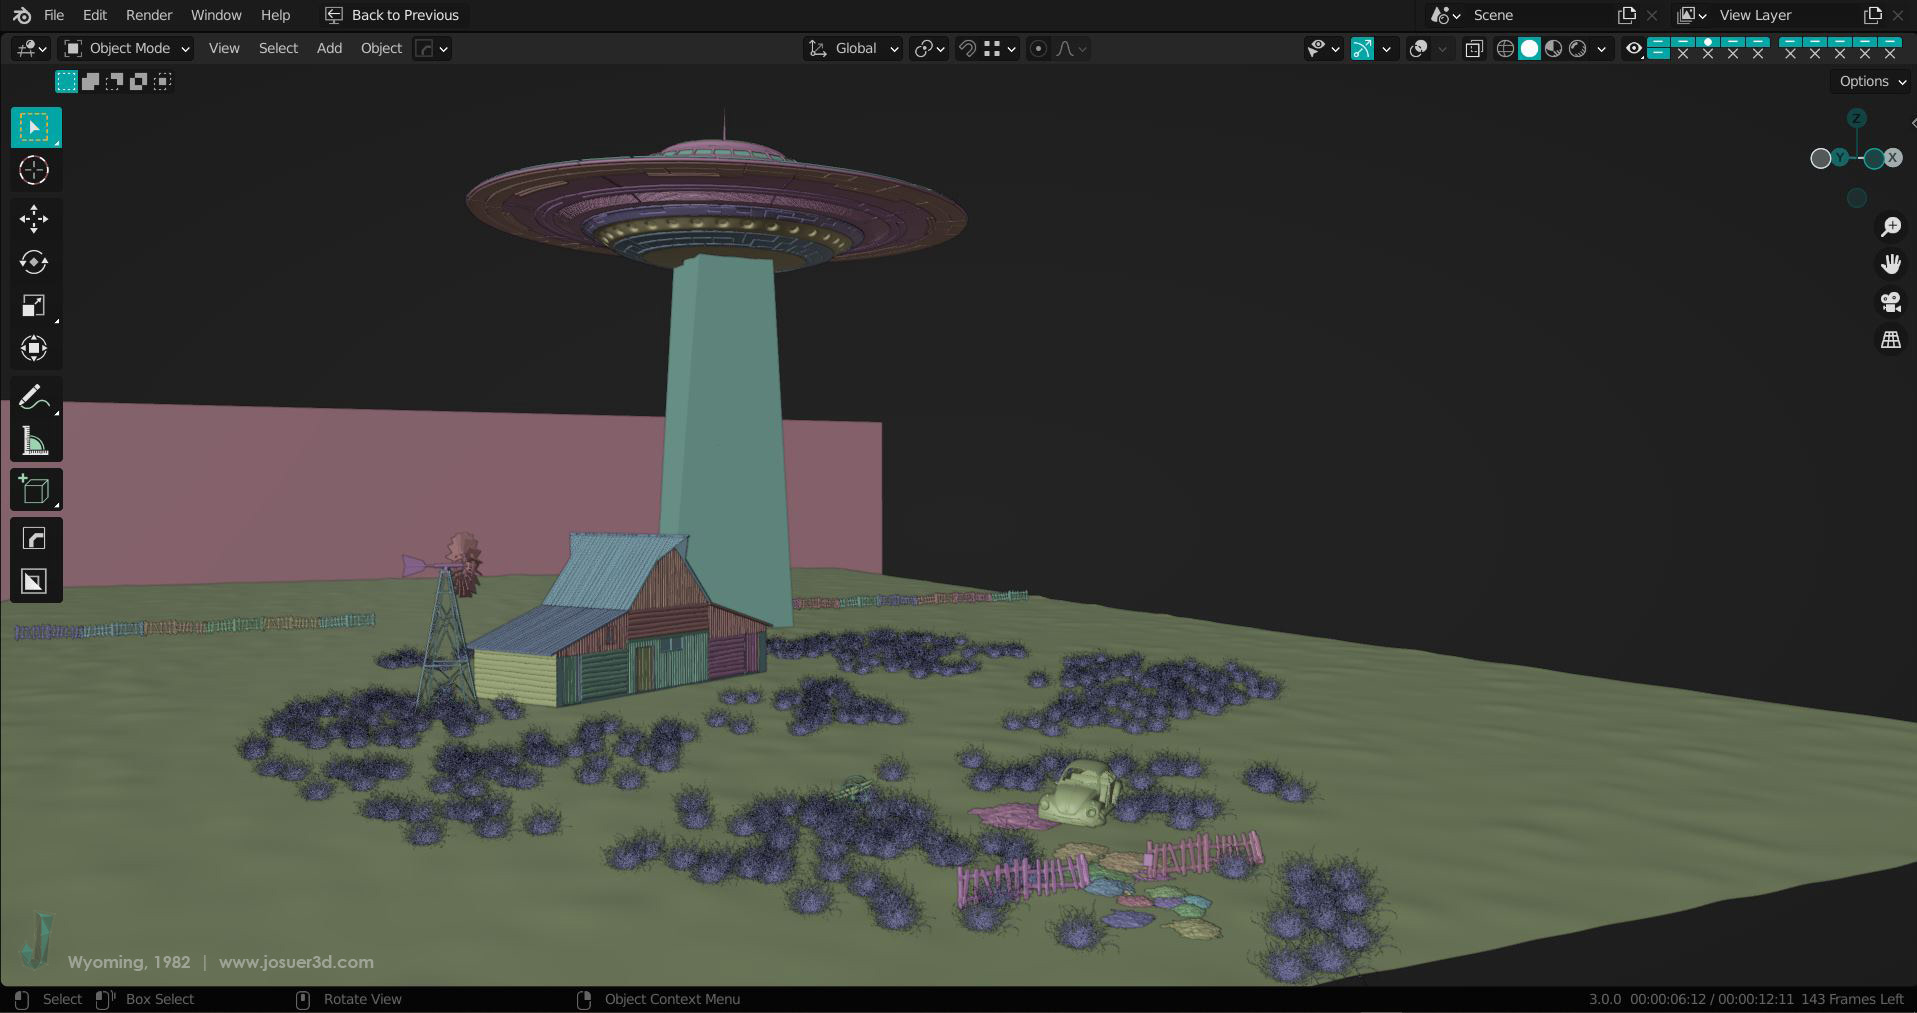Open the scene browse dropdown
This screenshot has width=1917, height=1013.
point(1445,15)
